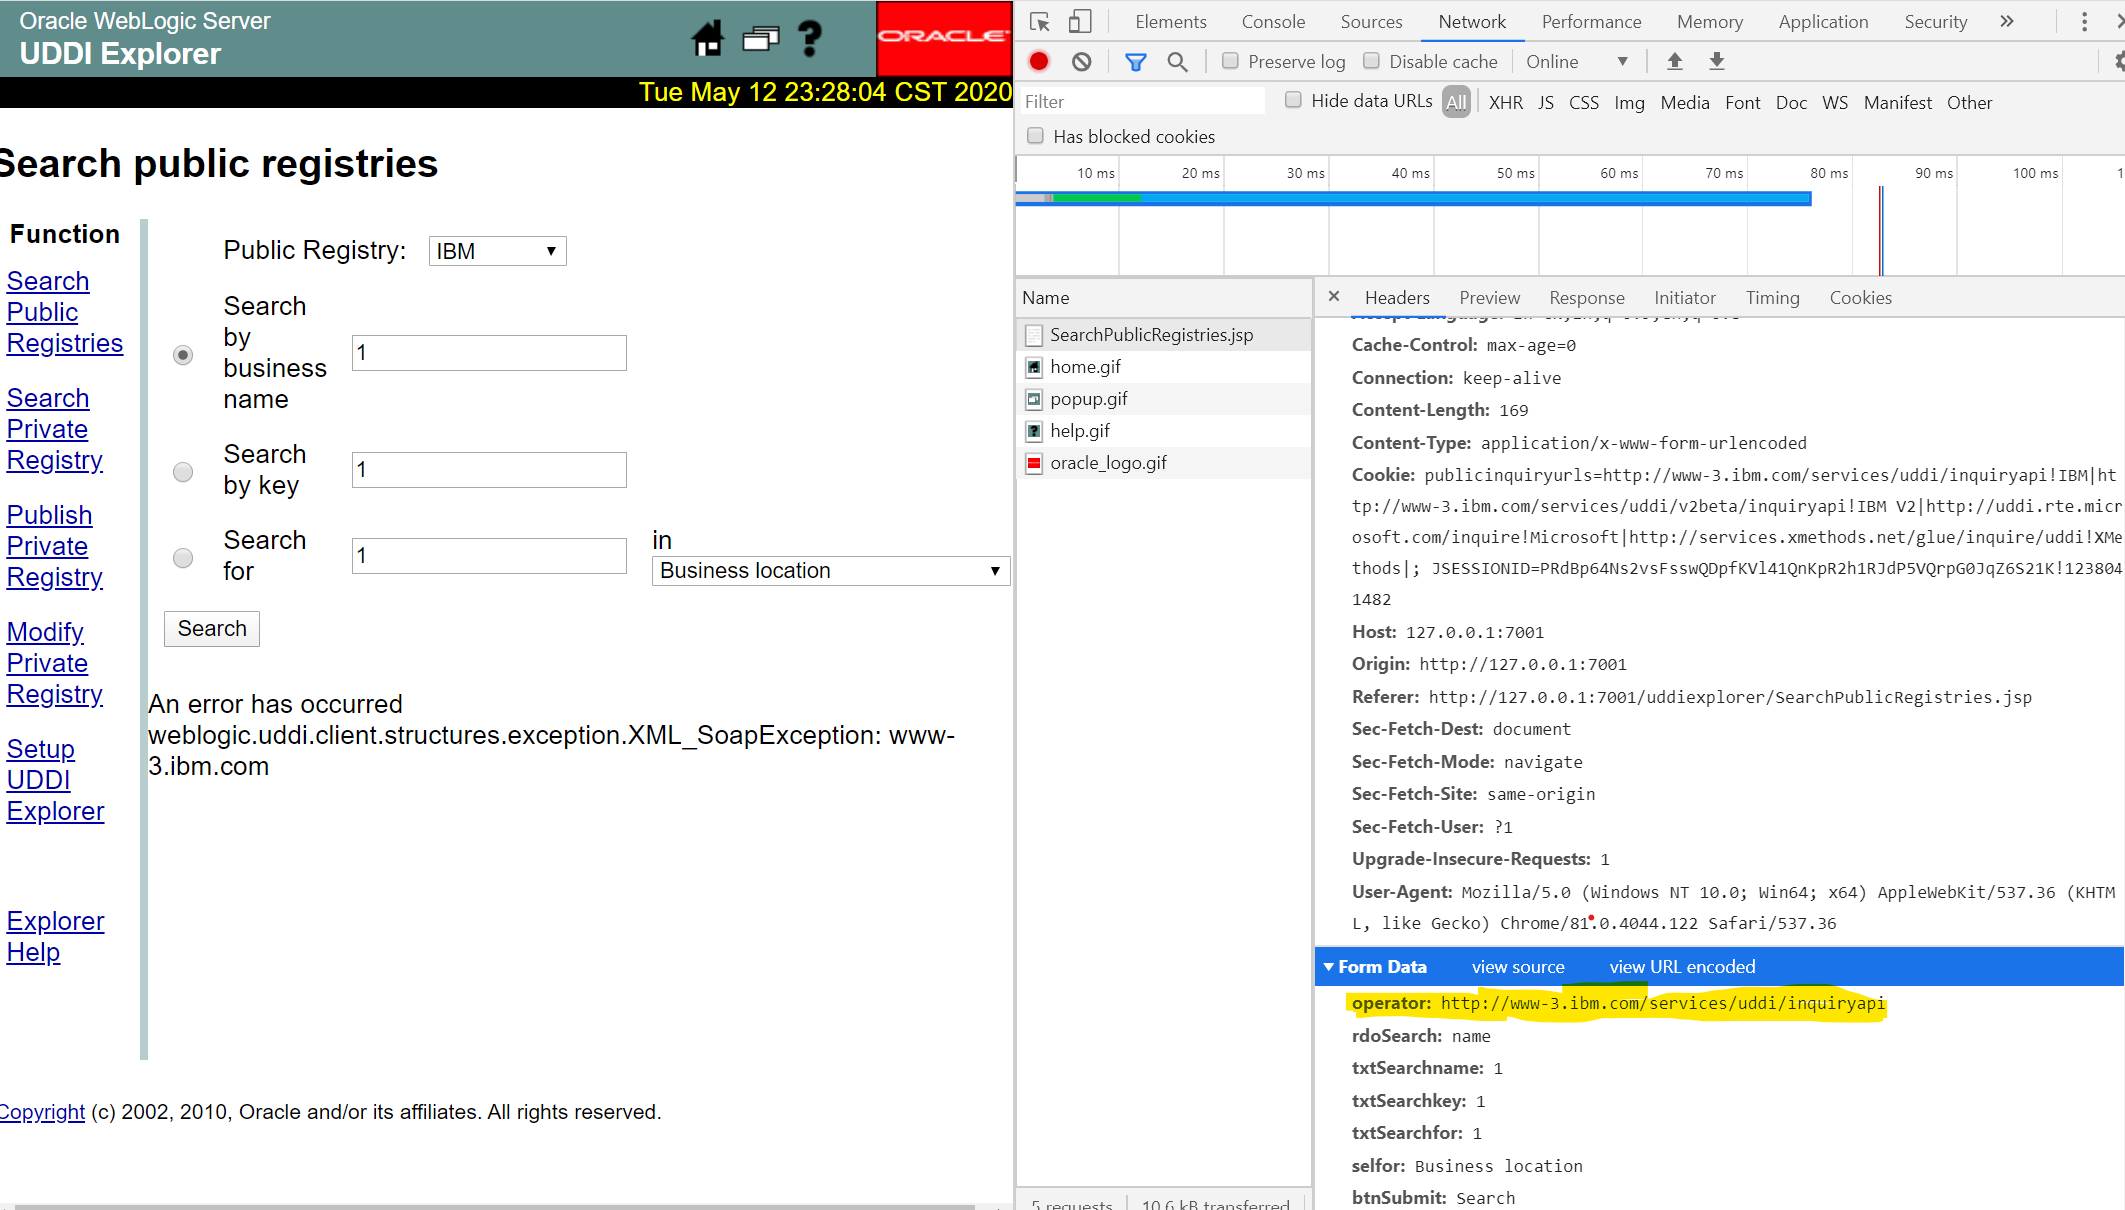
Task: Click the Search by key text field
Action: pos(489,470)
